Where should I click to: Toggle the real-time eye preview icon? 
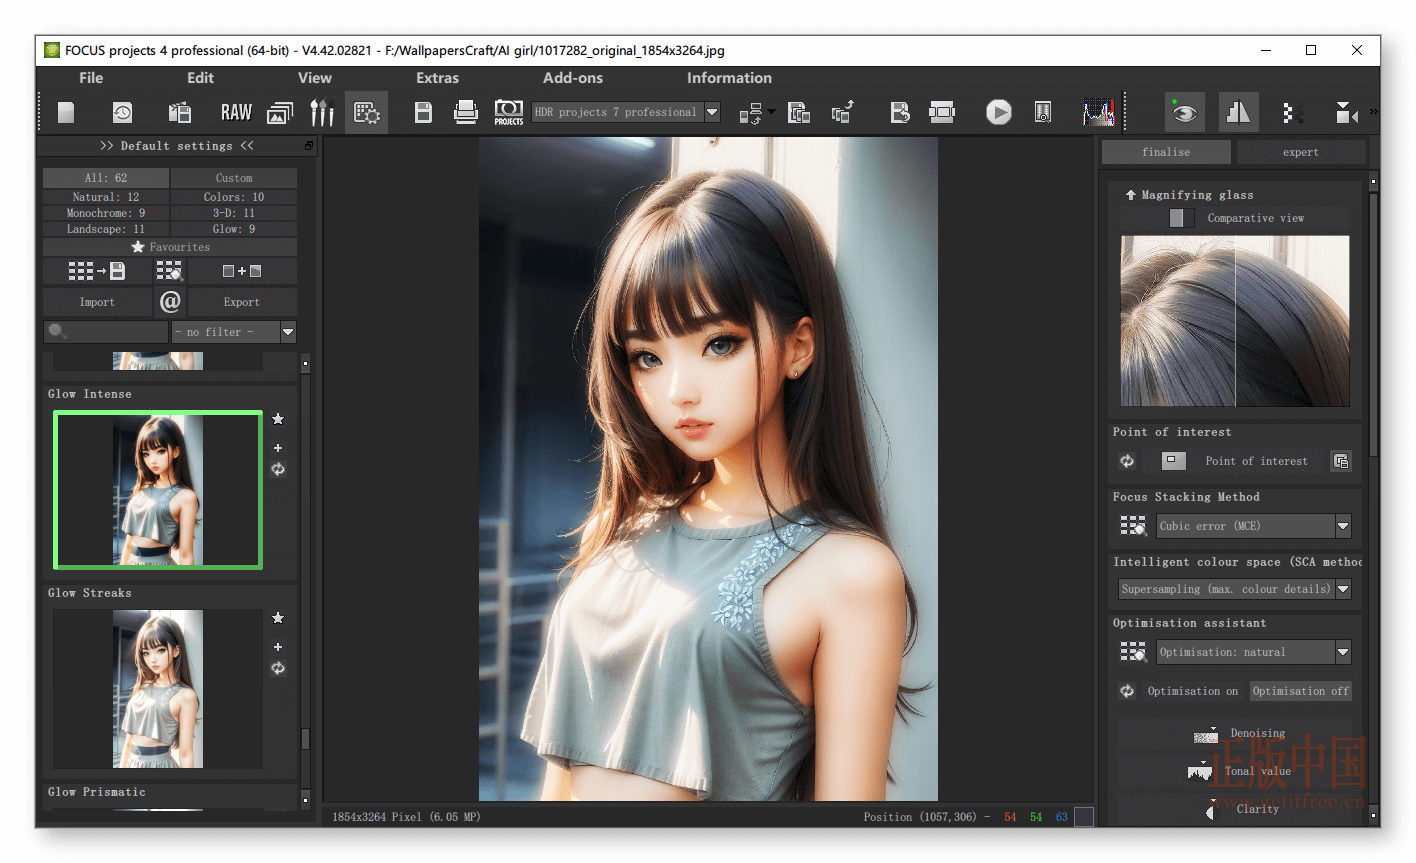(x=1184, y=112)
